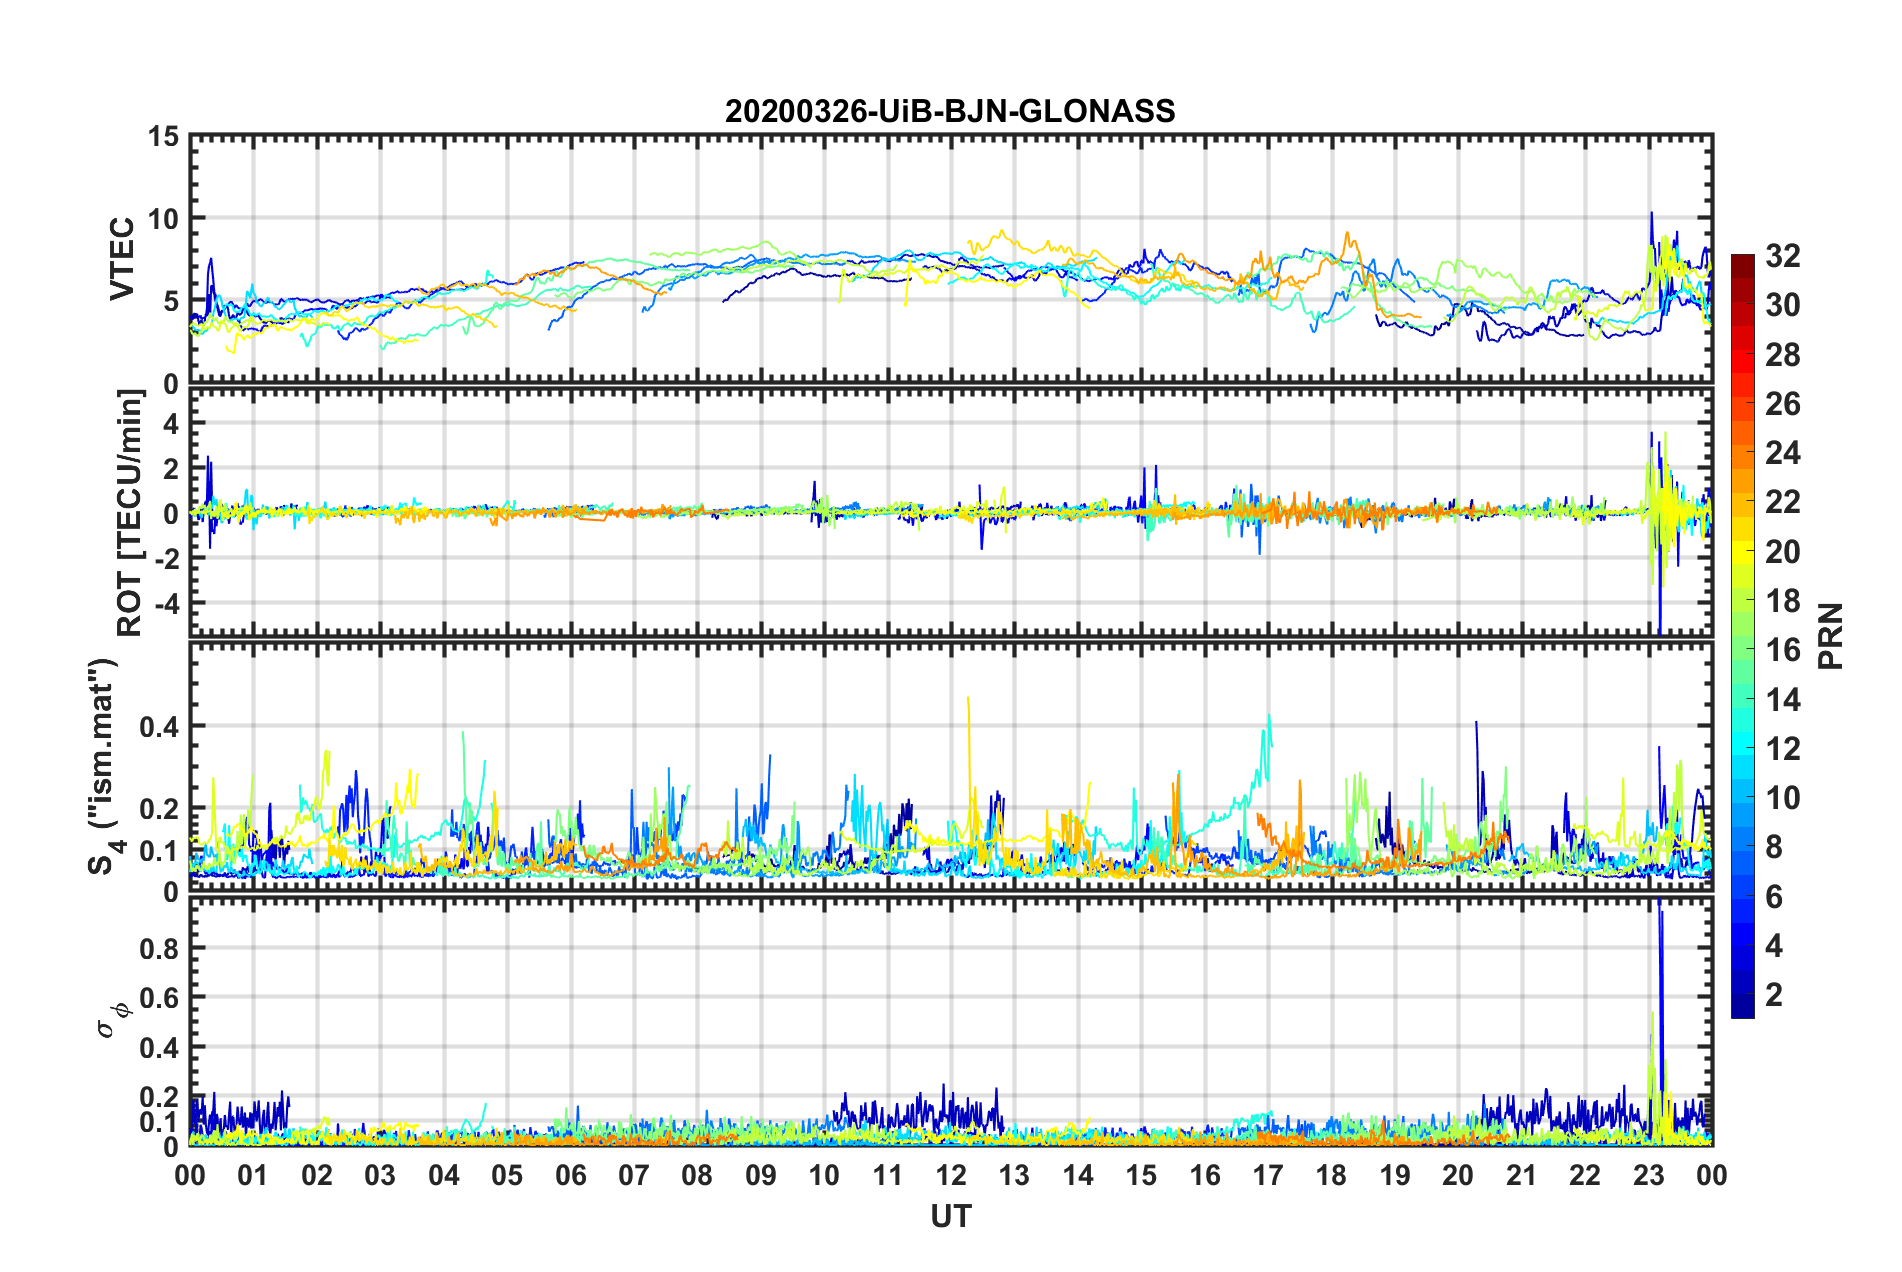The image size is (1902, 1272).
Task: Click colorbar tick label 32
Action: pos(1782,256)
